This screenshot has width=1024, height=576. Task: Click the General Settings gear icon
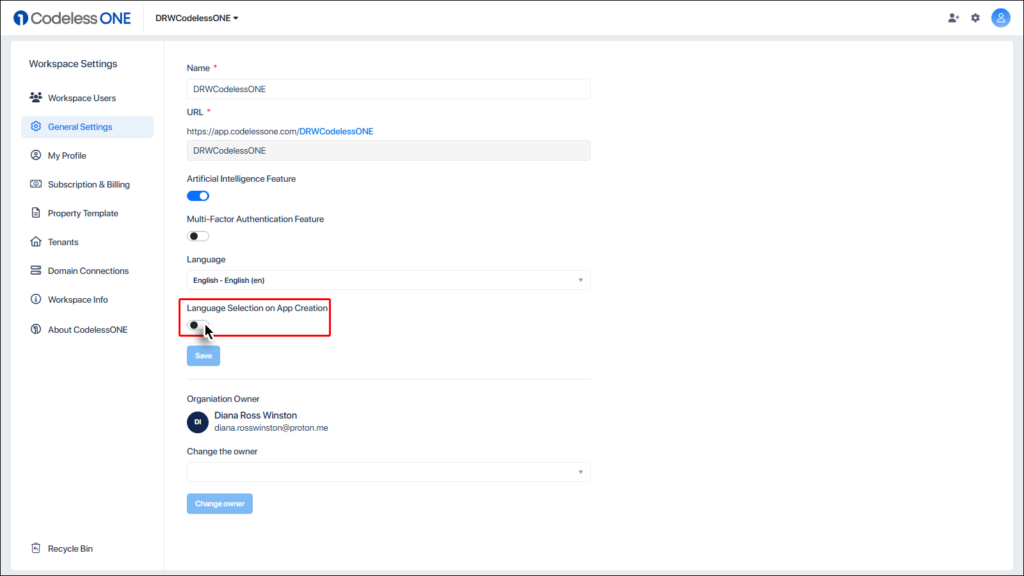point(36,126)
